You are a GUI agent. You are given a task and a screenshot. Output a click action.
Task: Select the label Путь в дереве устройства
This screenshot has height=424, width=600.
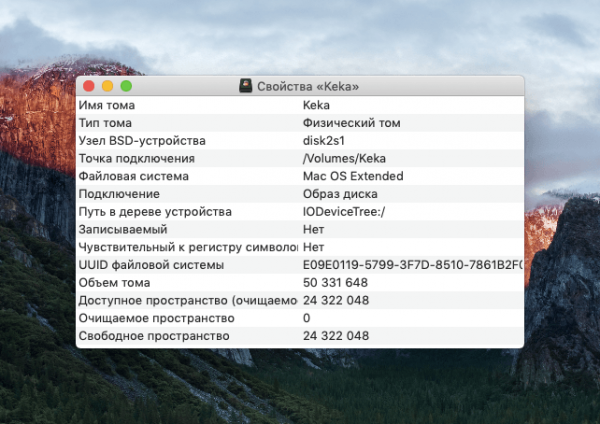(x=155, y=212)
